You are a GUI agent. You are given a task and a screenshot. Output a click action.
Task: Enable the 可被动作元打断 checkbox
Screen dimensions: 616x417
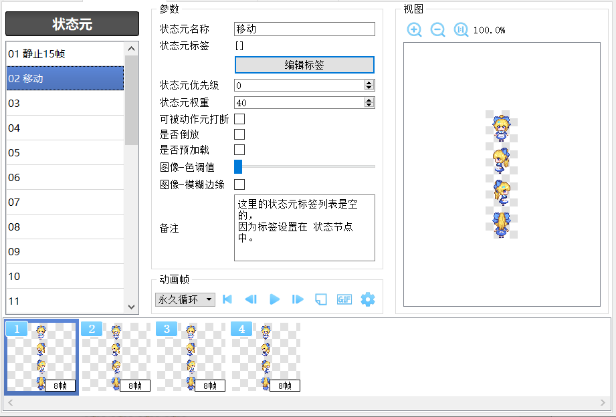pyautogui.click(x=239, y=119)
